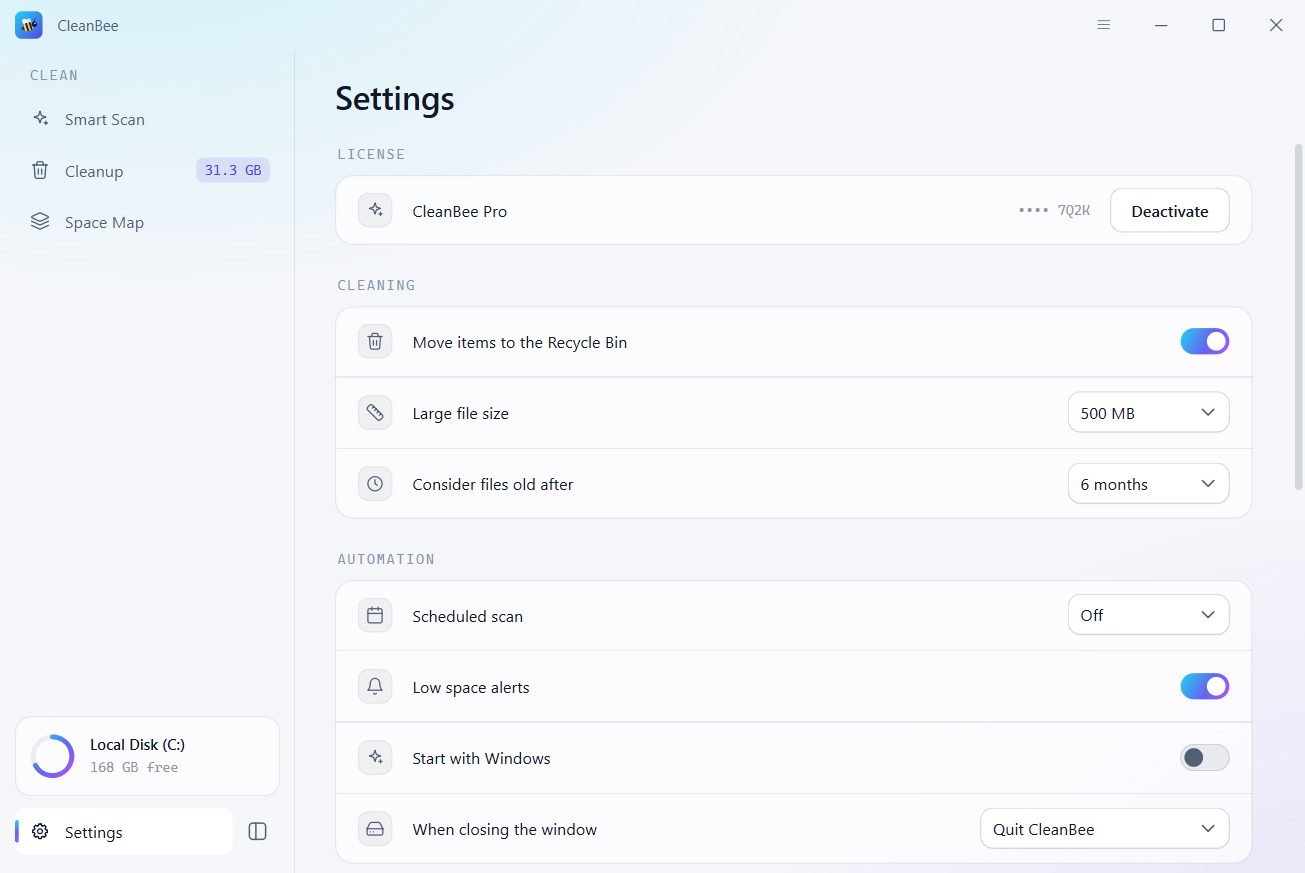
Task: Click the icon beside Start with Windows
Action: coord(375,758)
